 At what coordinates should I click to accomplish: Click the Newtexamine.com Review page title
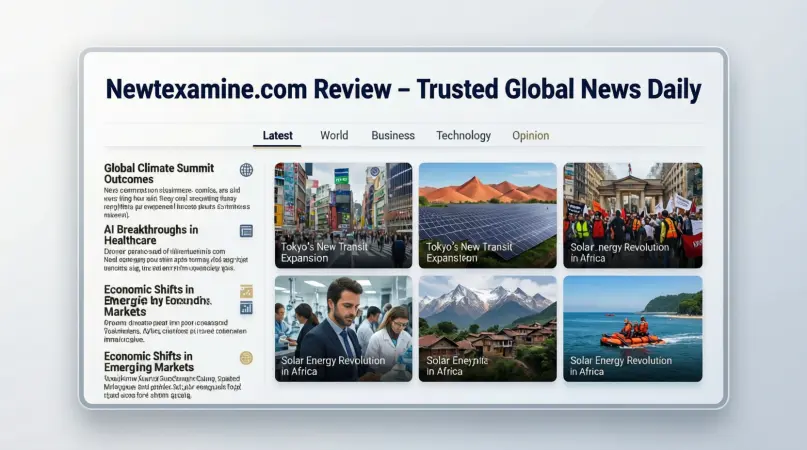(404, 89)
